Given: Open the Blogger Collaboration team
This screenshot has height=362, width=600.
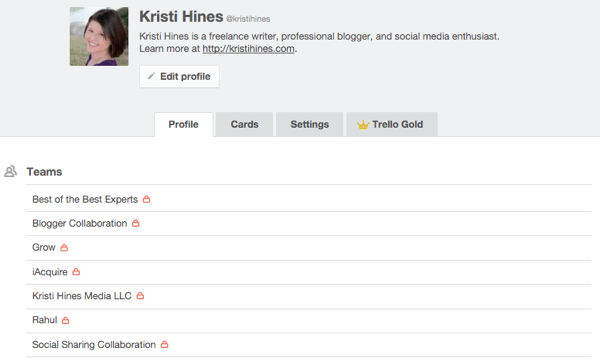Looking at the screenshot, I should click(x=80, y=223).
